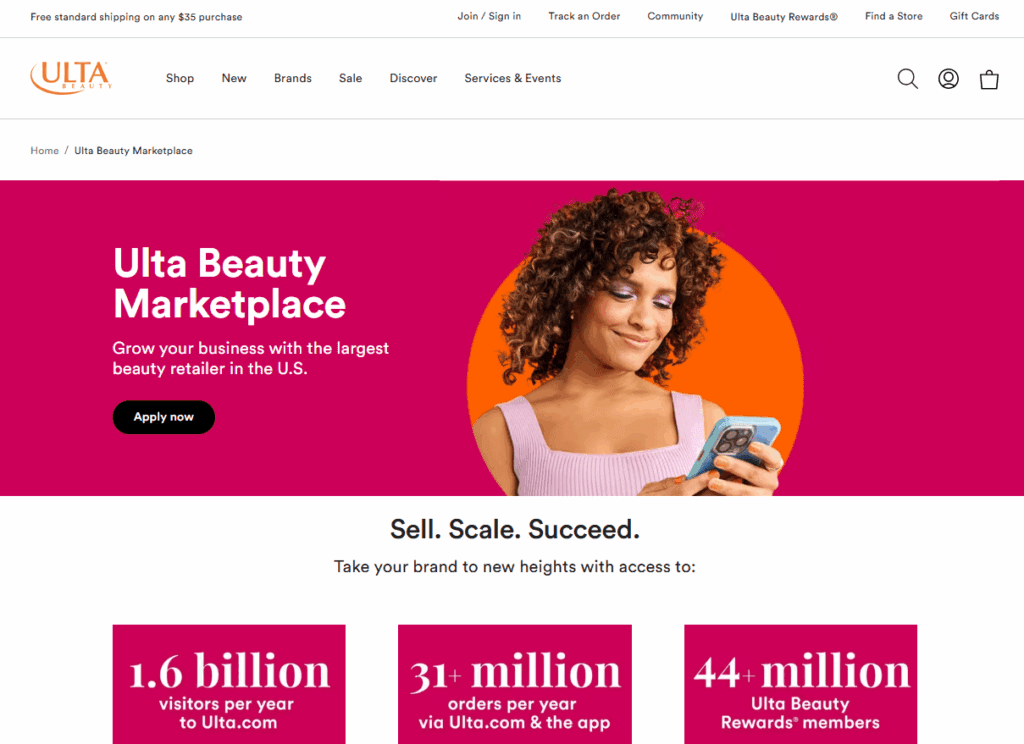Open the search magnifier icon
Screen dimensions: 1024x744
(907, 78)
